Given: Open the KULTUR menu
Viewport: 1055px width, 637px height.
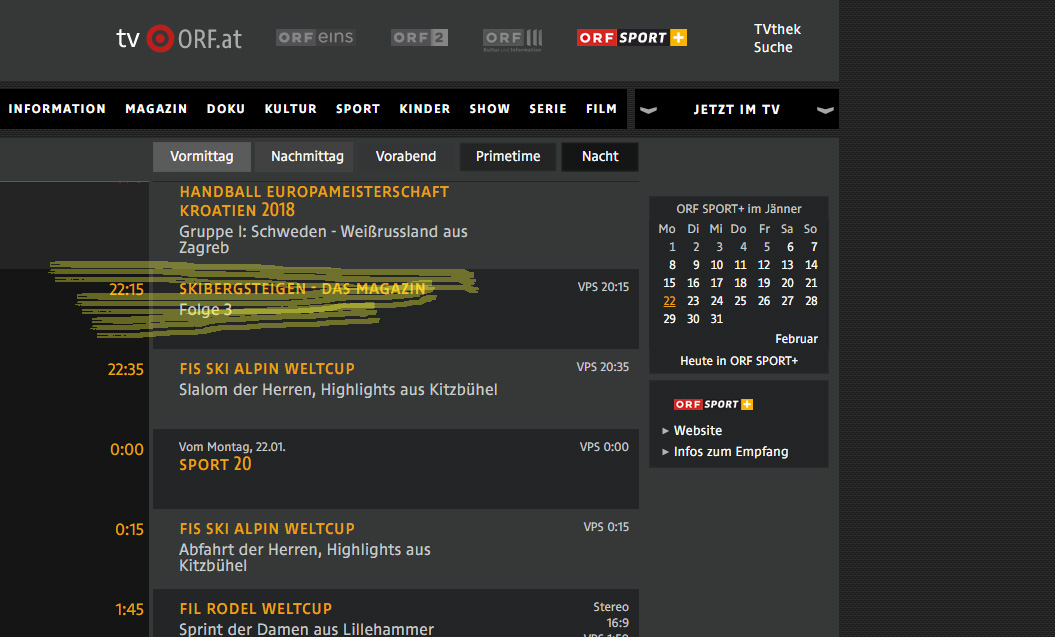Looking at the screenshot, I should (x=291, y=109).
